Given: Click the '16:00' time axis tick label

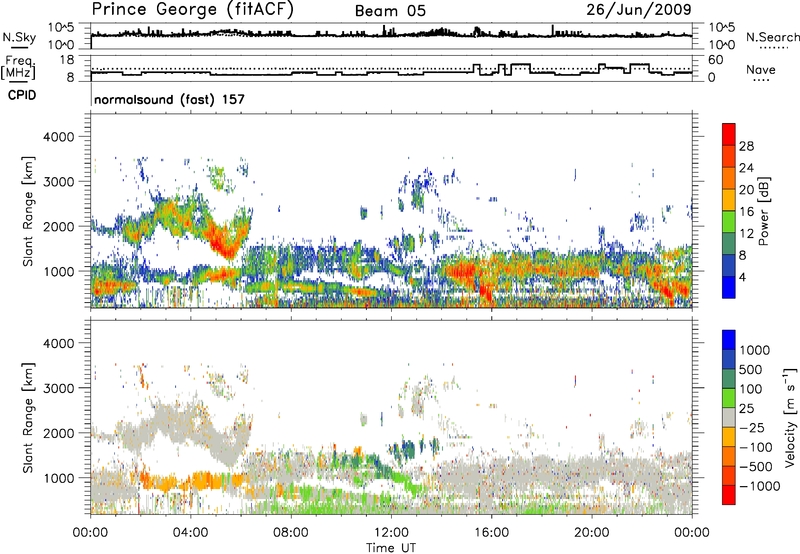Looking at the screenshot, I should click(491, 533).
